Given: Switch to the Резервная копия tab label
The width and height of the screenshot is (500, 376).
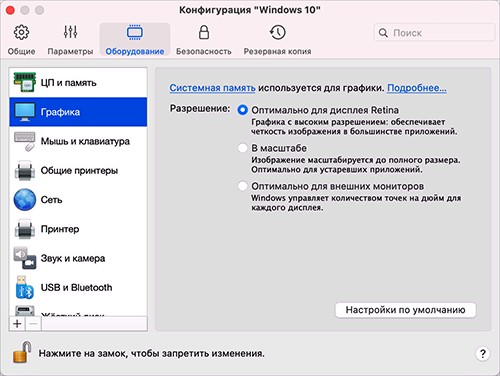Looking at the screenshot, I should [x=277, y=51].
